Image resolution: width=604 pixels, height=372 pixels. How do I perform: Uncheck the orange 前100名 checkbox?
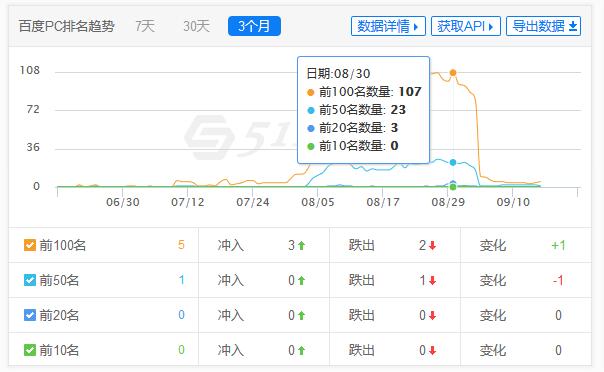tap(30, 245)
